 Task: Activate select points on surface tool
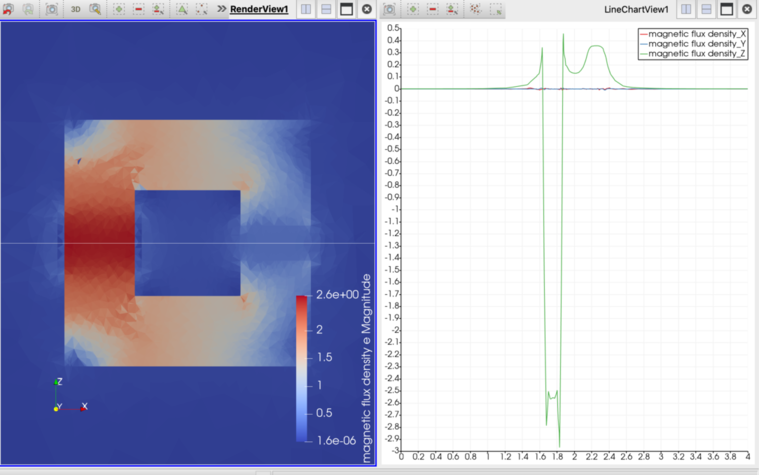pos(201,9)
